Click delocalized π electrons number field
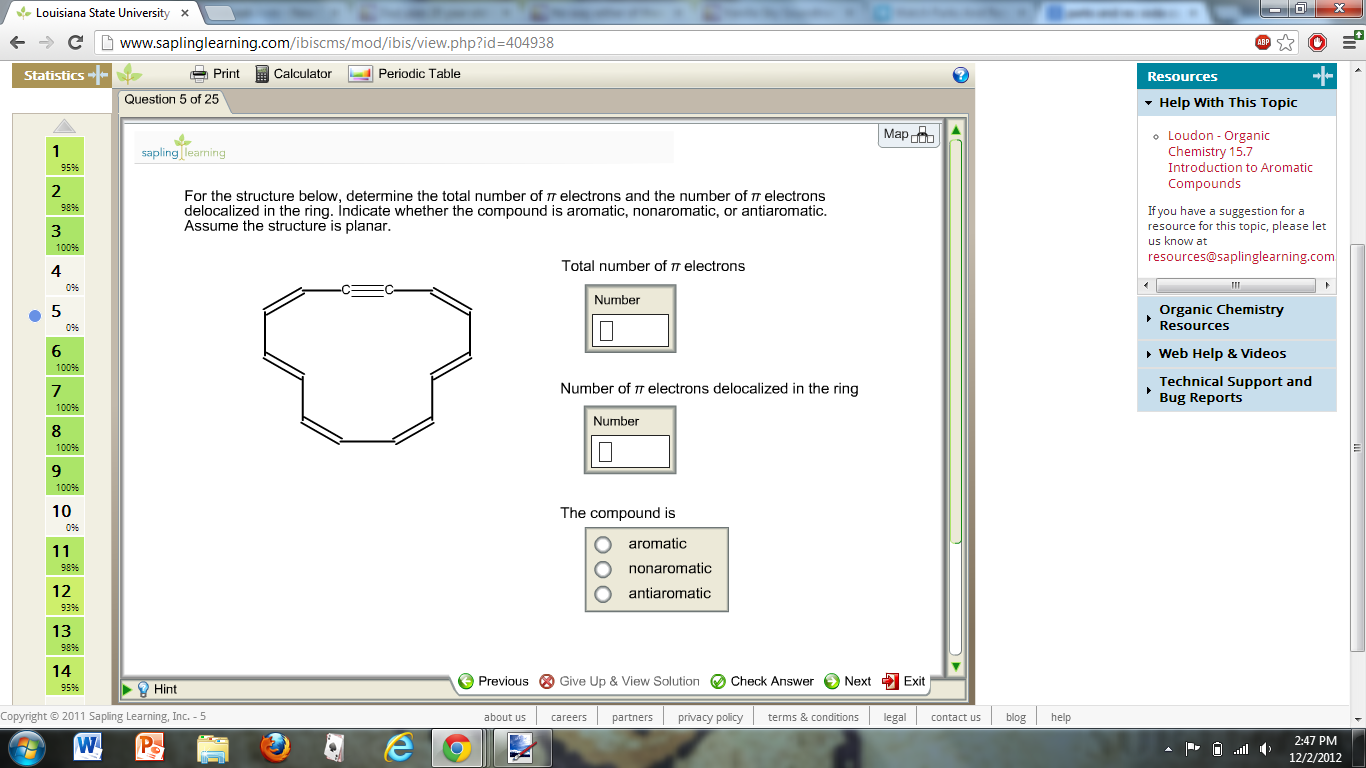The image size is (1366, 768). point(630,452)
